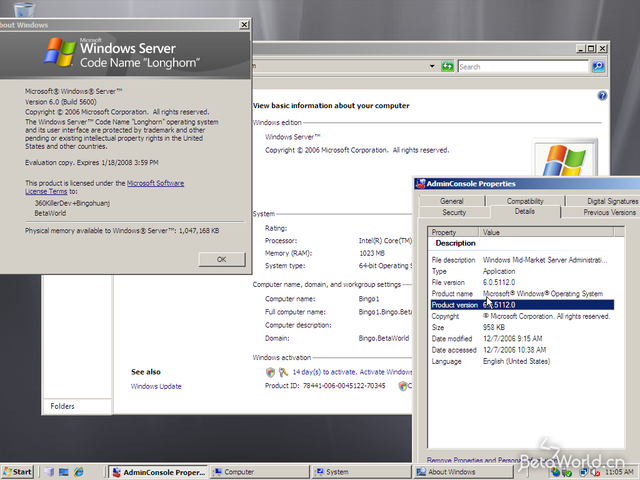Click the Property column header
Viewport: 640px width, 480px height.
pos(453,232)
